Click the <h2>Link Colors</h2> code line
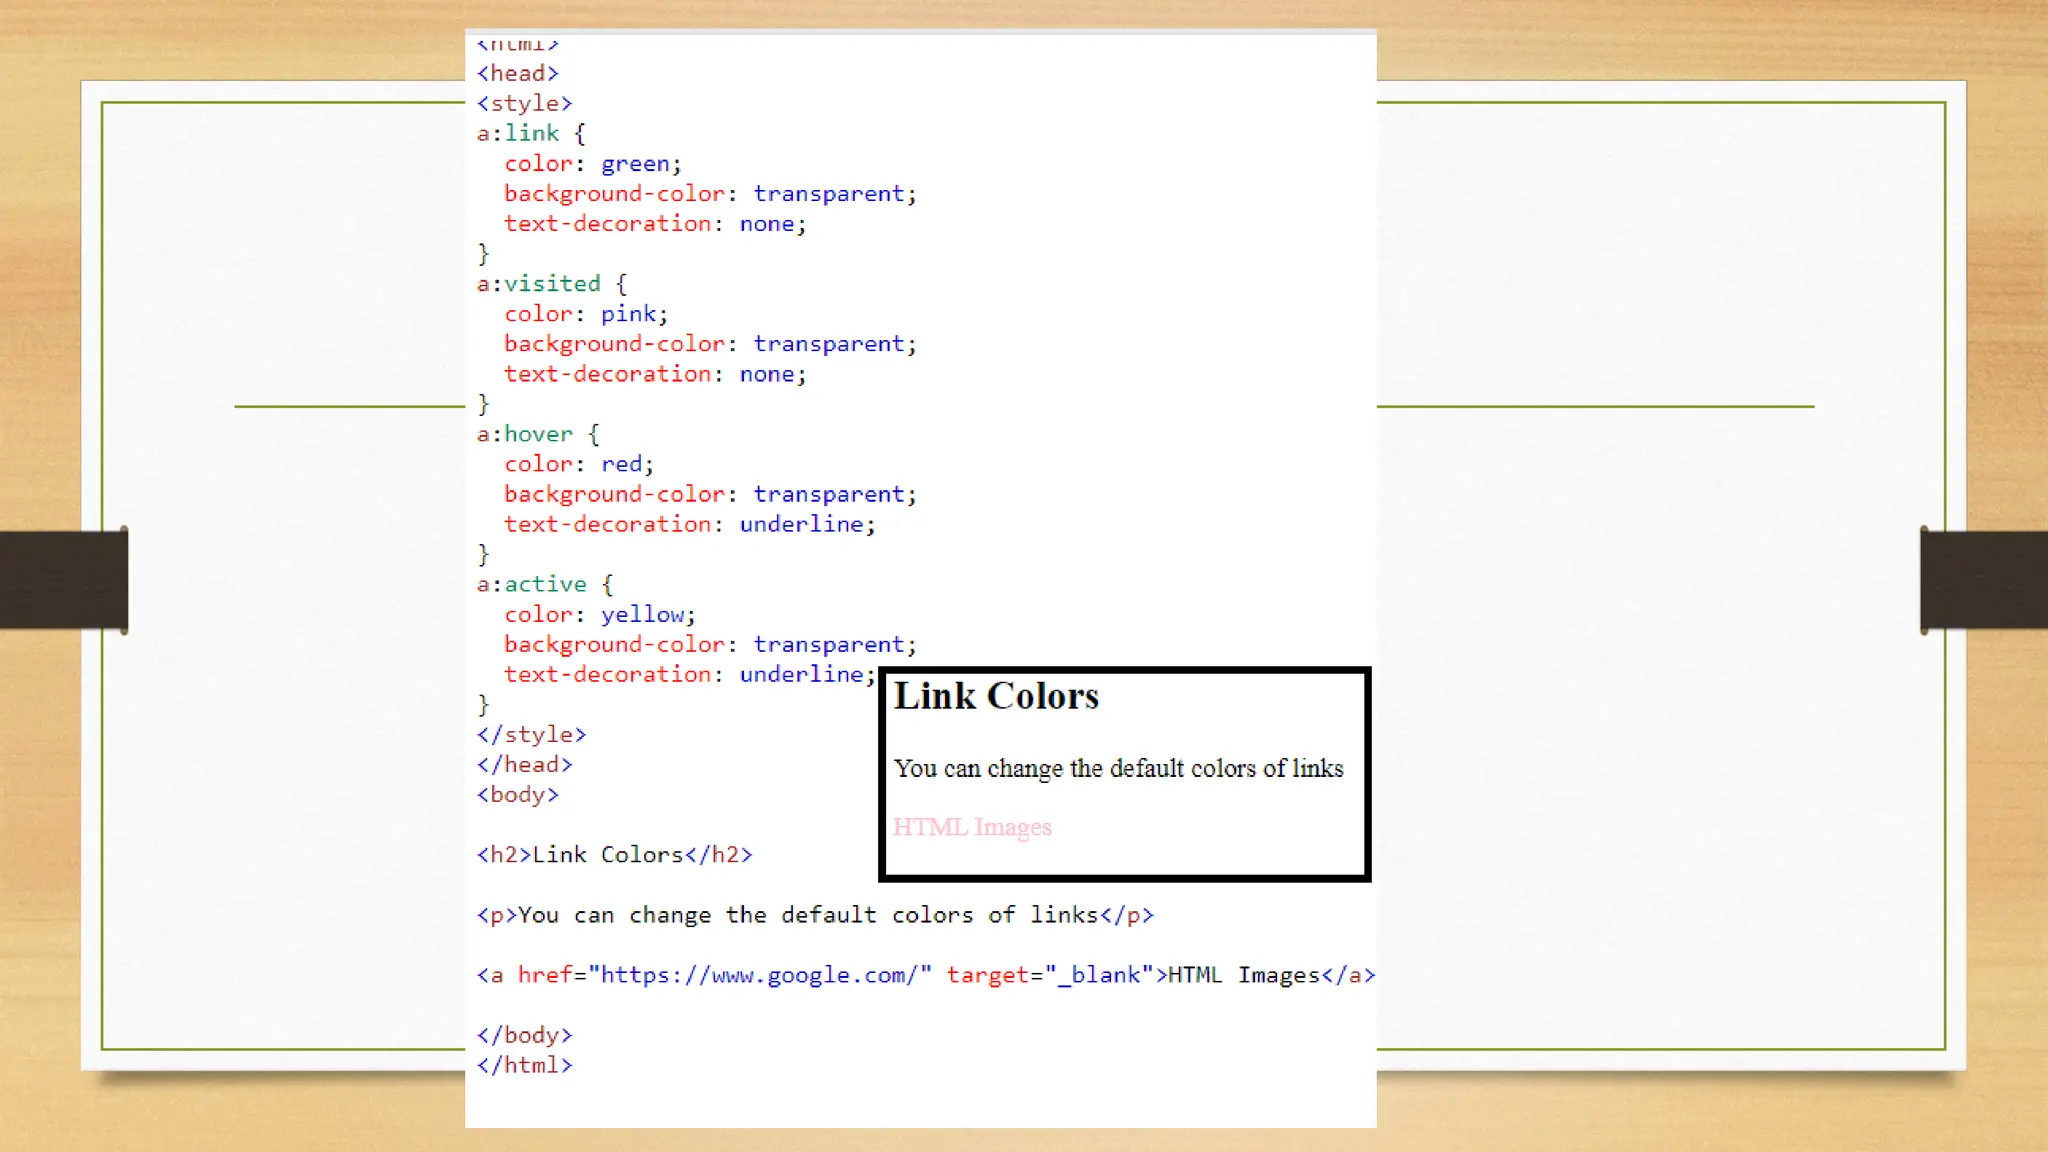Viewport: 2048px width, 1152px height. coord(614,855)
